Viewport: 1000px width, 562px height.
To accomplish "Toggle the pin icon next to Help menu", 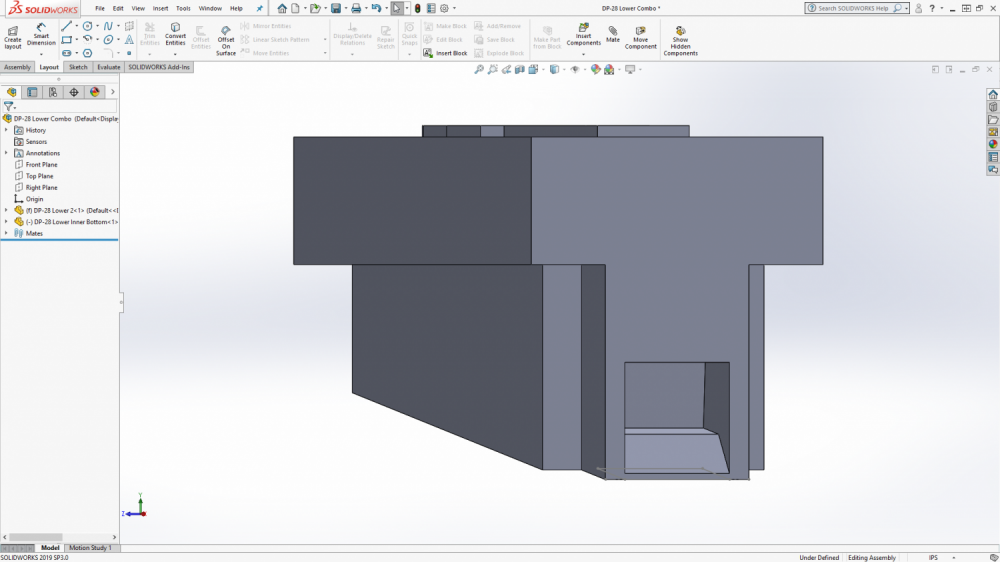I will (x=260, y=8).
